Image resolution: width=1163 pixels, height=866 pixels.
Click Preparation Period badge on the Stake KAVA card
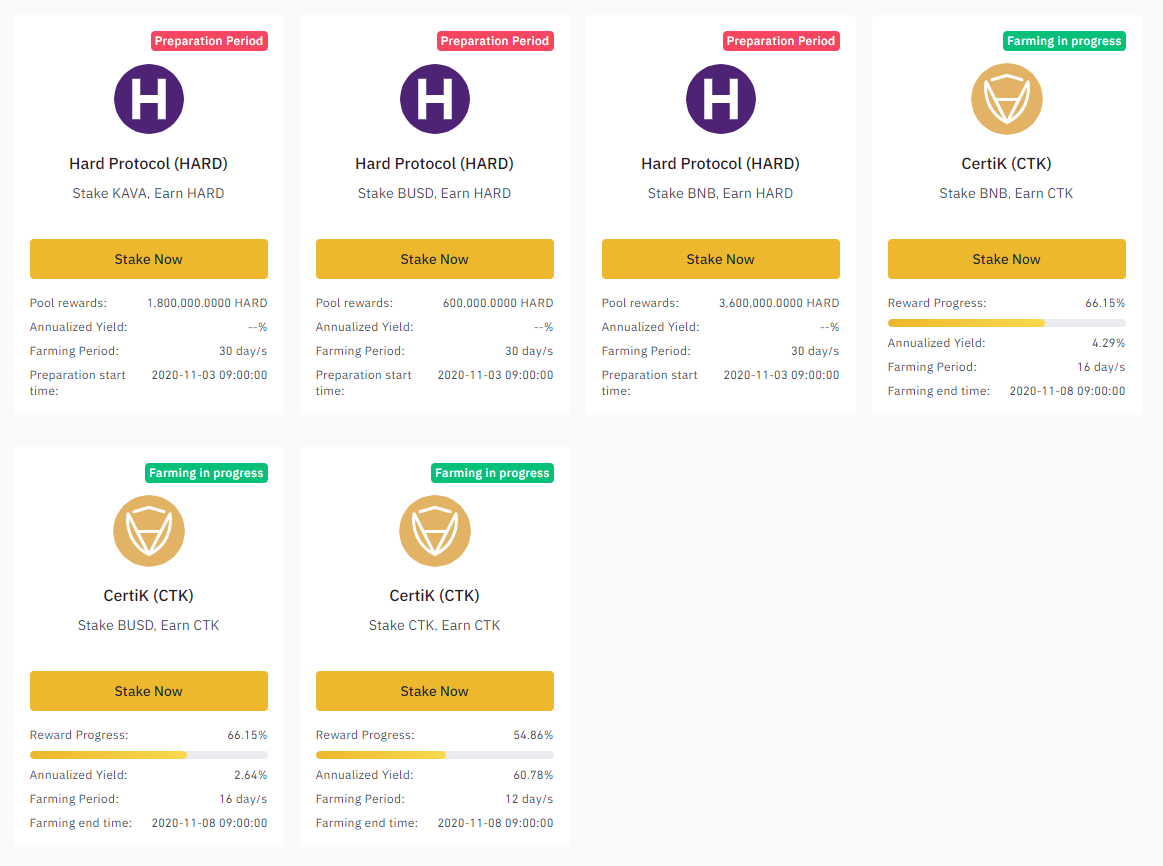point(209,41)
